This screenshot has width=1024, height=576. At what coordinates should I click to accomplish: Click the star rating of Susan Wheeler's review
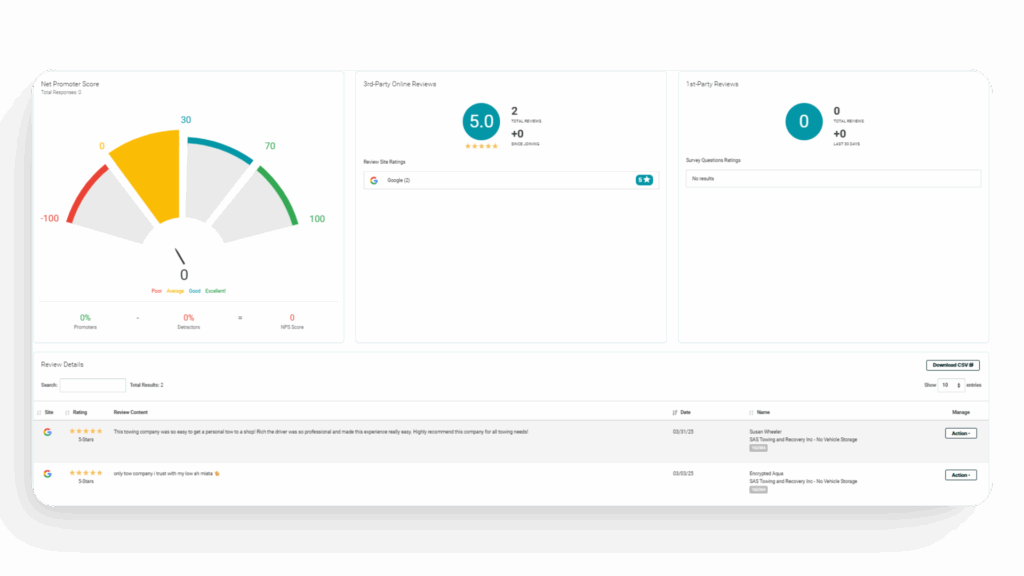86,431
